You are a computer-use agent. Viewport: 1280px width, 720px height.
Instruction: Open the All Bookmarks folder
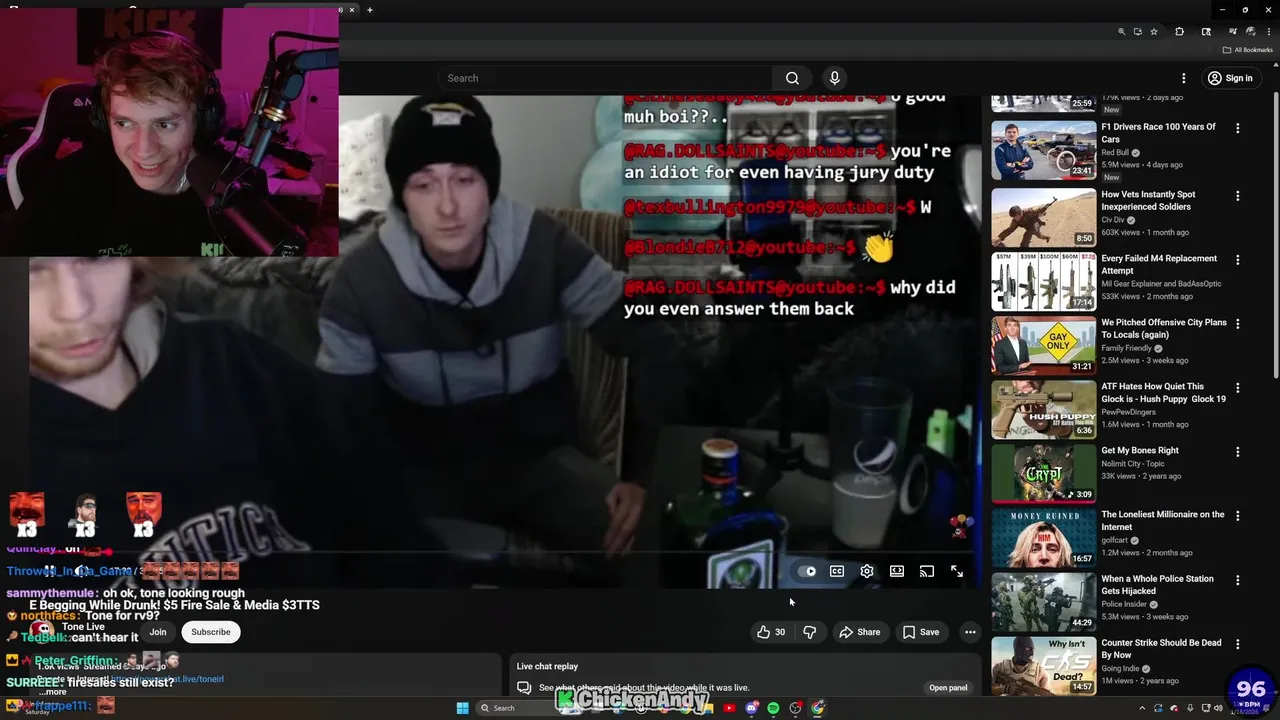coord(1247,50)
